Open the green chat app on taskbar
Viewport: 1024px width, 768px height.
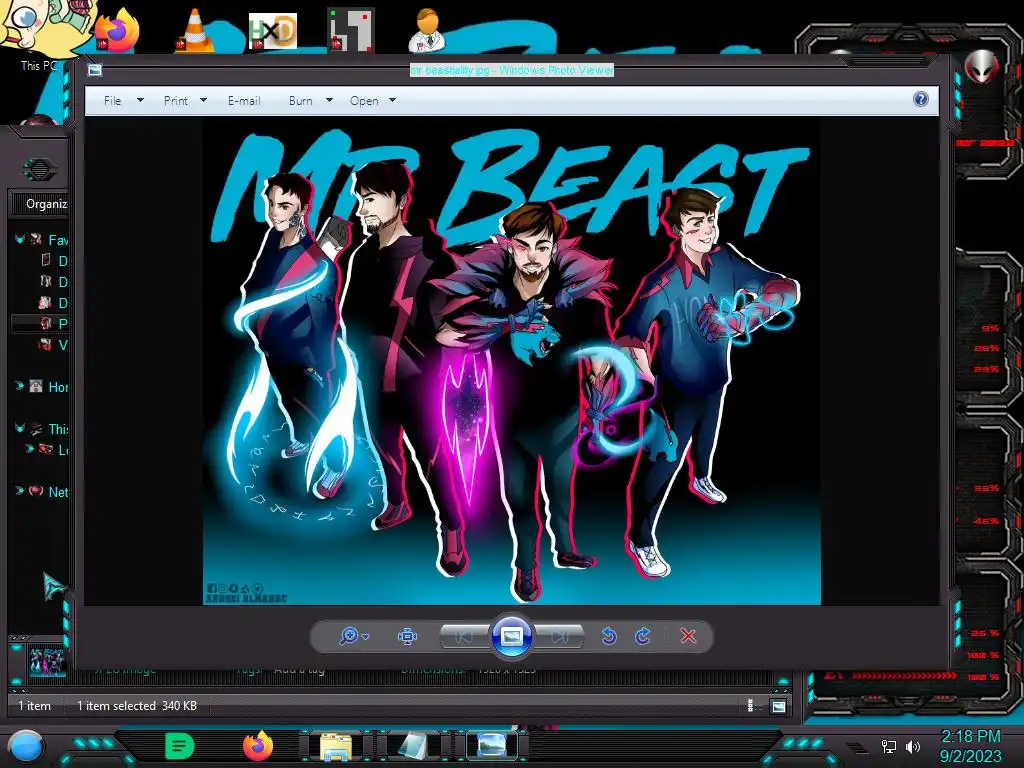pos(180,746)
